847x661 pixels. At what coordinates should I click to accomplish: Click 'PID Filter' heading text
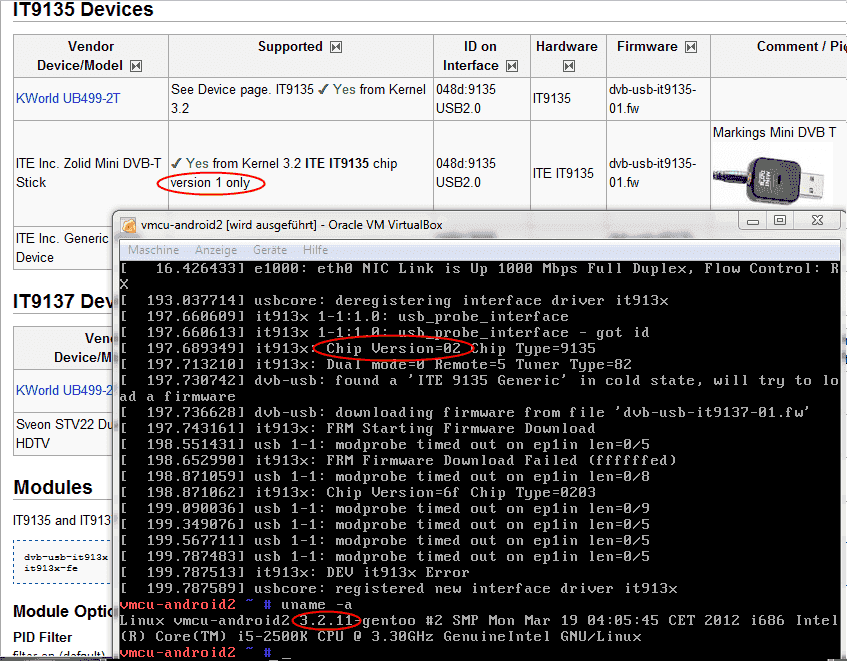43,637
